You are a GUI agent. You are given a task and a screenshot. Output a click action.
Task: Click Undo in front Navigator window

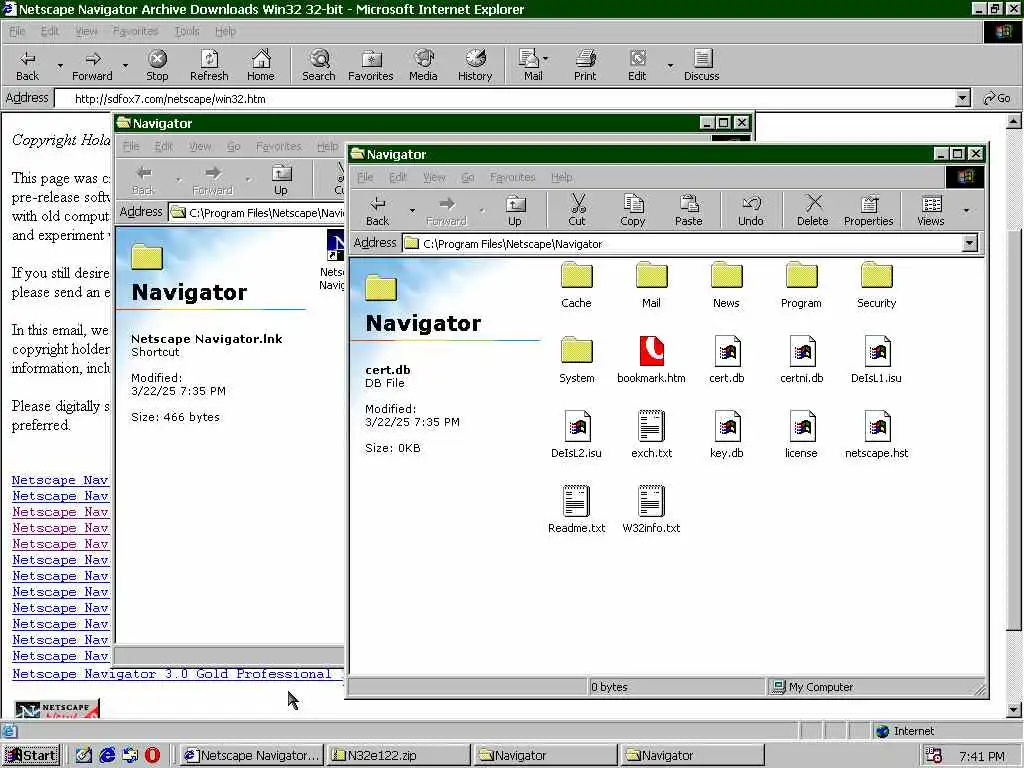point(751,210)
